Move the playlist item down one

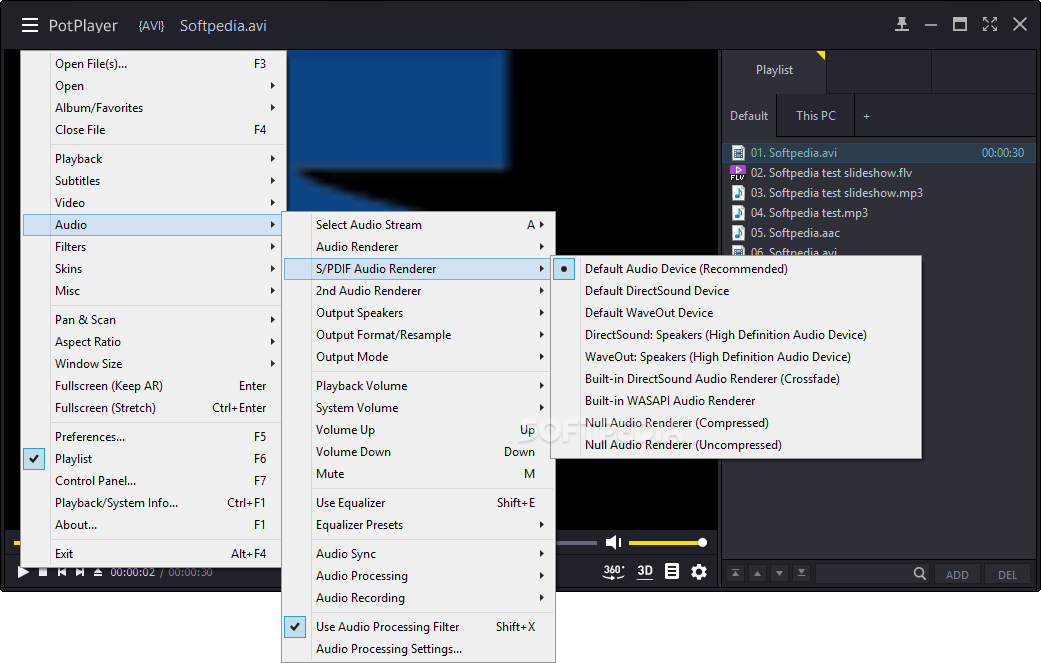[779, 573]
